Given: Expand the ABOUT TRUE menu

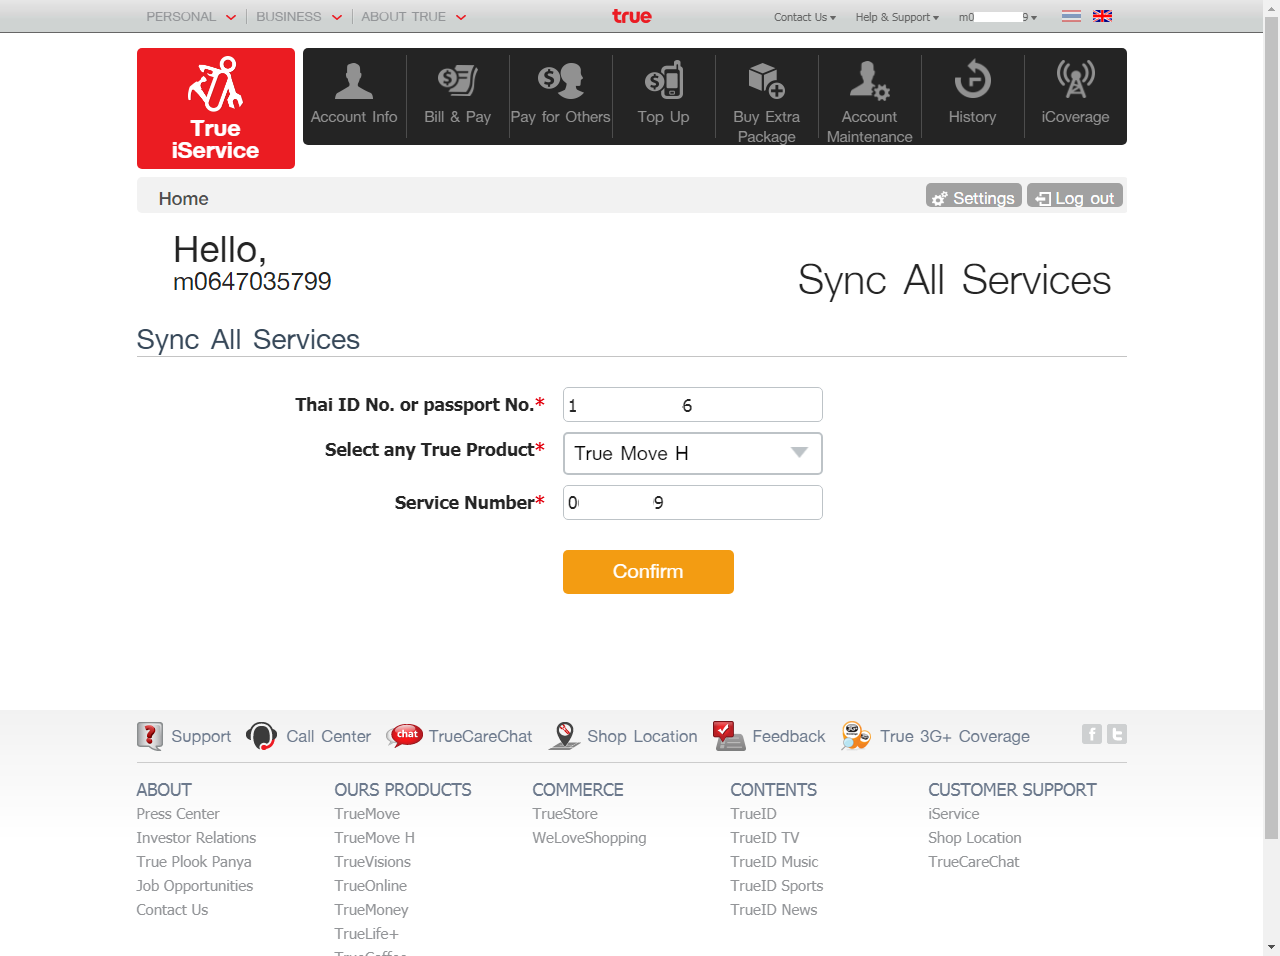Looking at the screenshot, I should (x=414, y=17).
